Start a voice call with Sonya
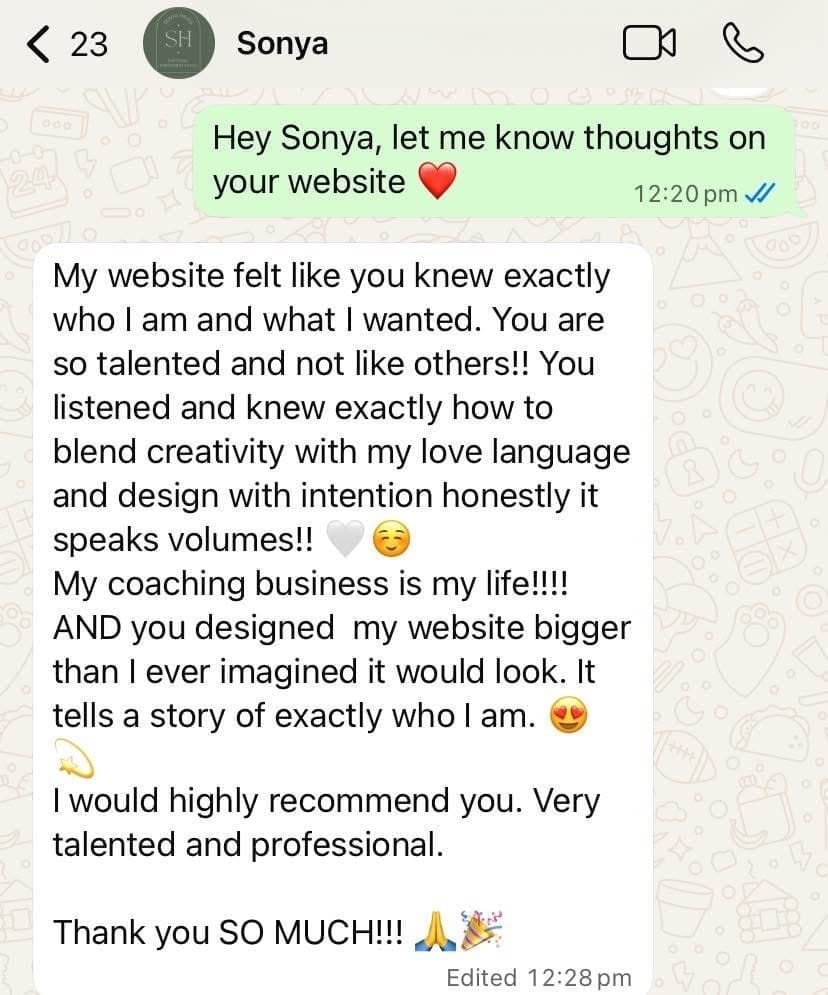The image size is (828, 995). (742, 43)
